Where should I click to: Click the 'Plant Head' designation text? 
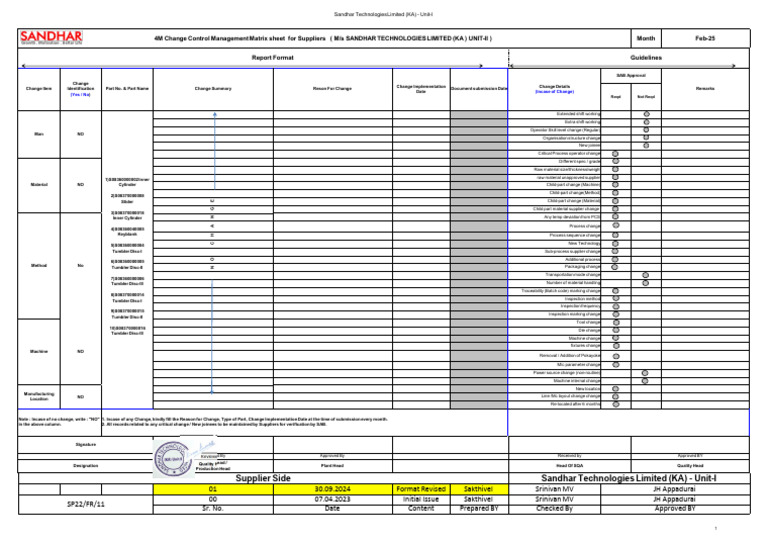332,466
